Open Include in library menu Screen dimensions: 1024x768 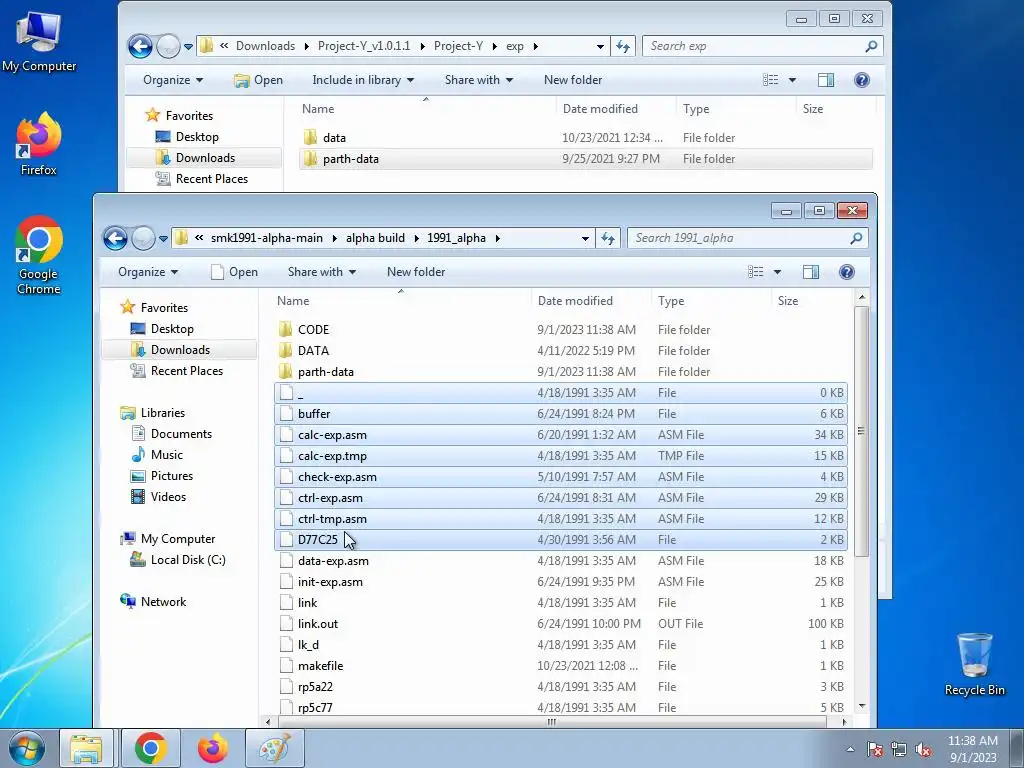[x=363, y=80]
